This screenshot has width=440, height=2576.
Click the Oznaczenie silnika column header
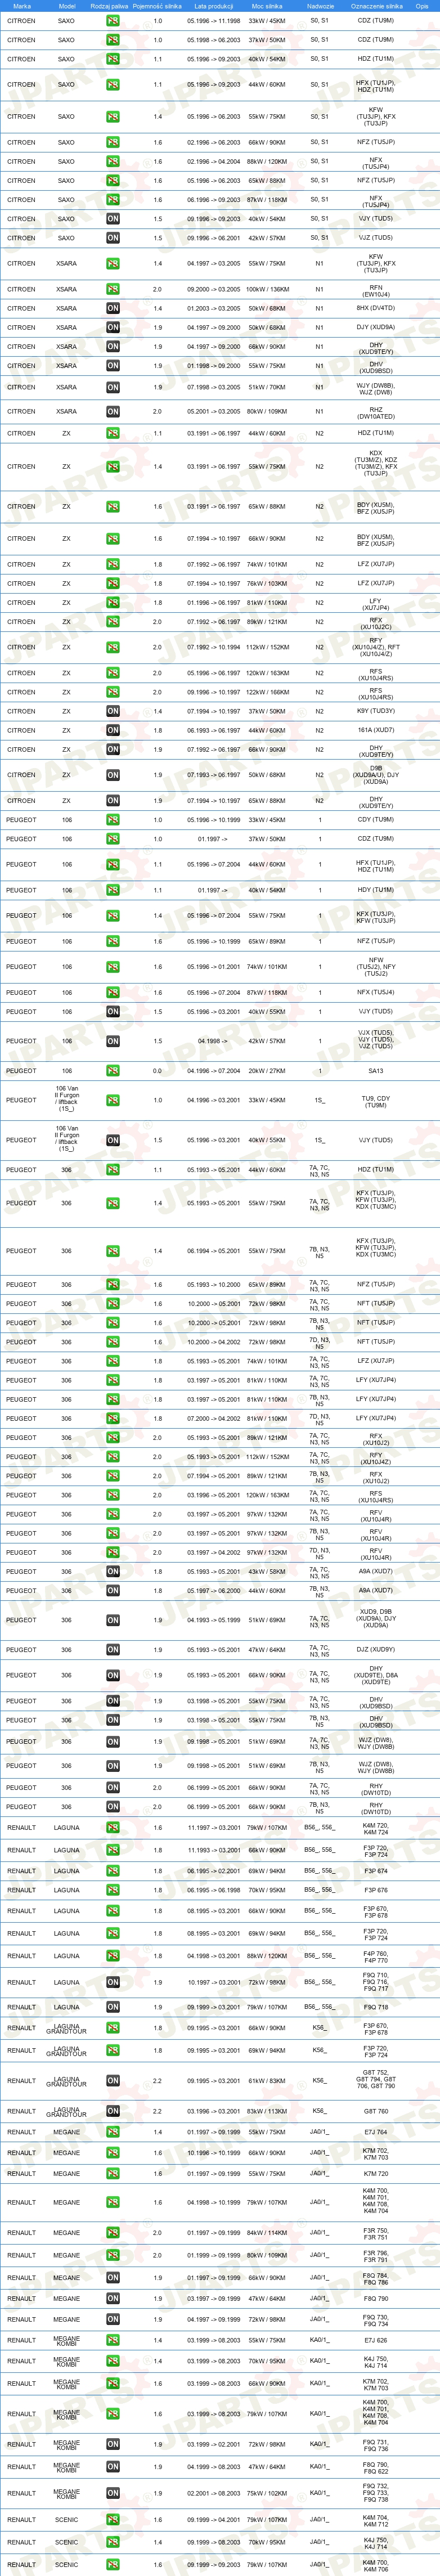tap(376, 6)
